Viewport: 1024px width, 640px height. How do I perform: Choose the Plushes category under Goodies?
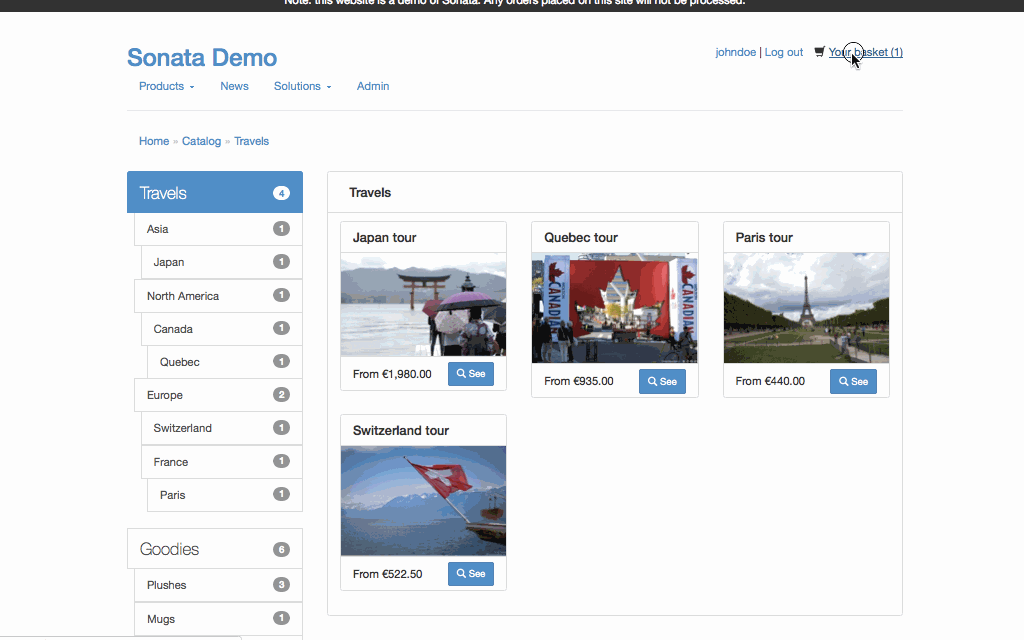[x=167, y=585]
